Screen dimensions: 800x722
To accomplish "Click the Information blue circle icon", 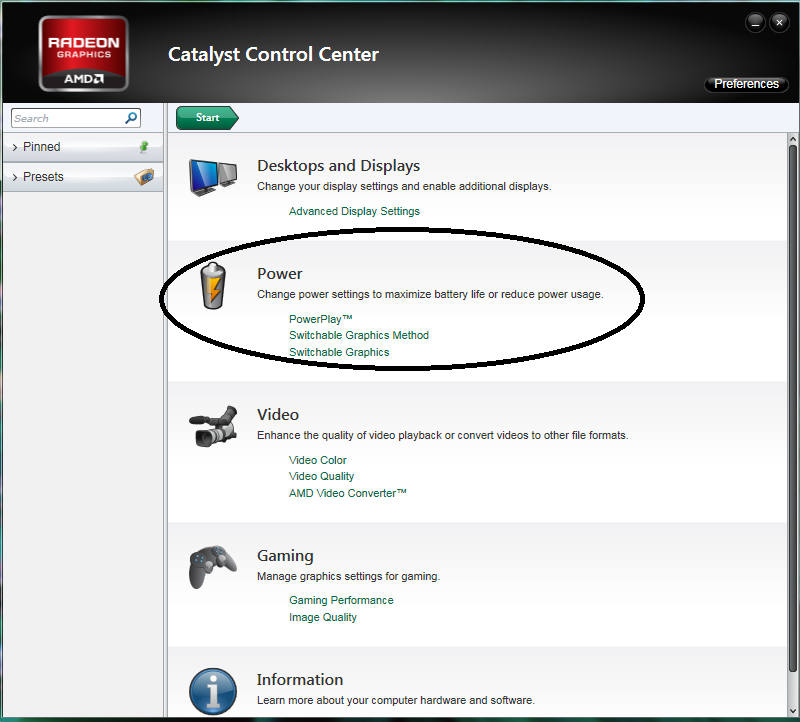I will 213,691.
